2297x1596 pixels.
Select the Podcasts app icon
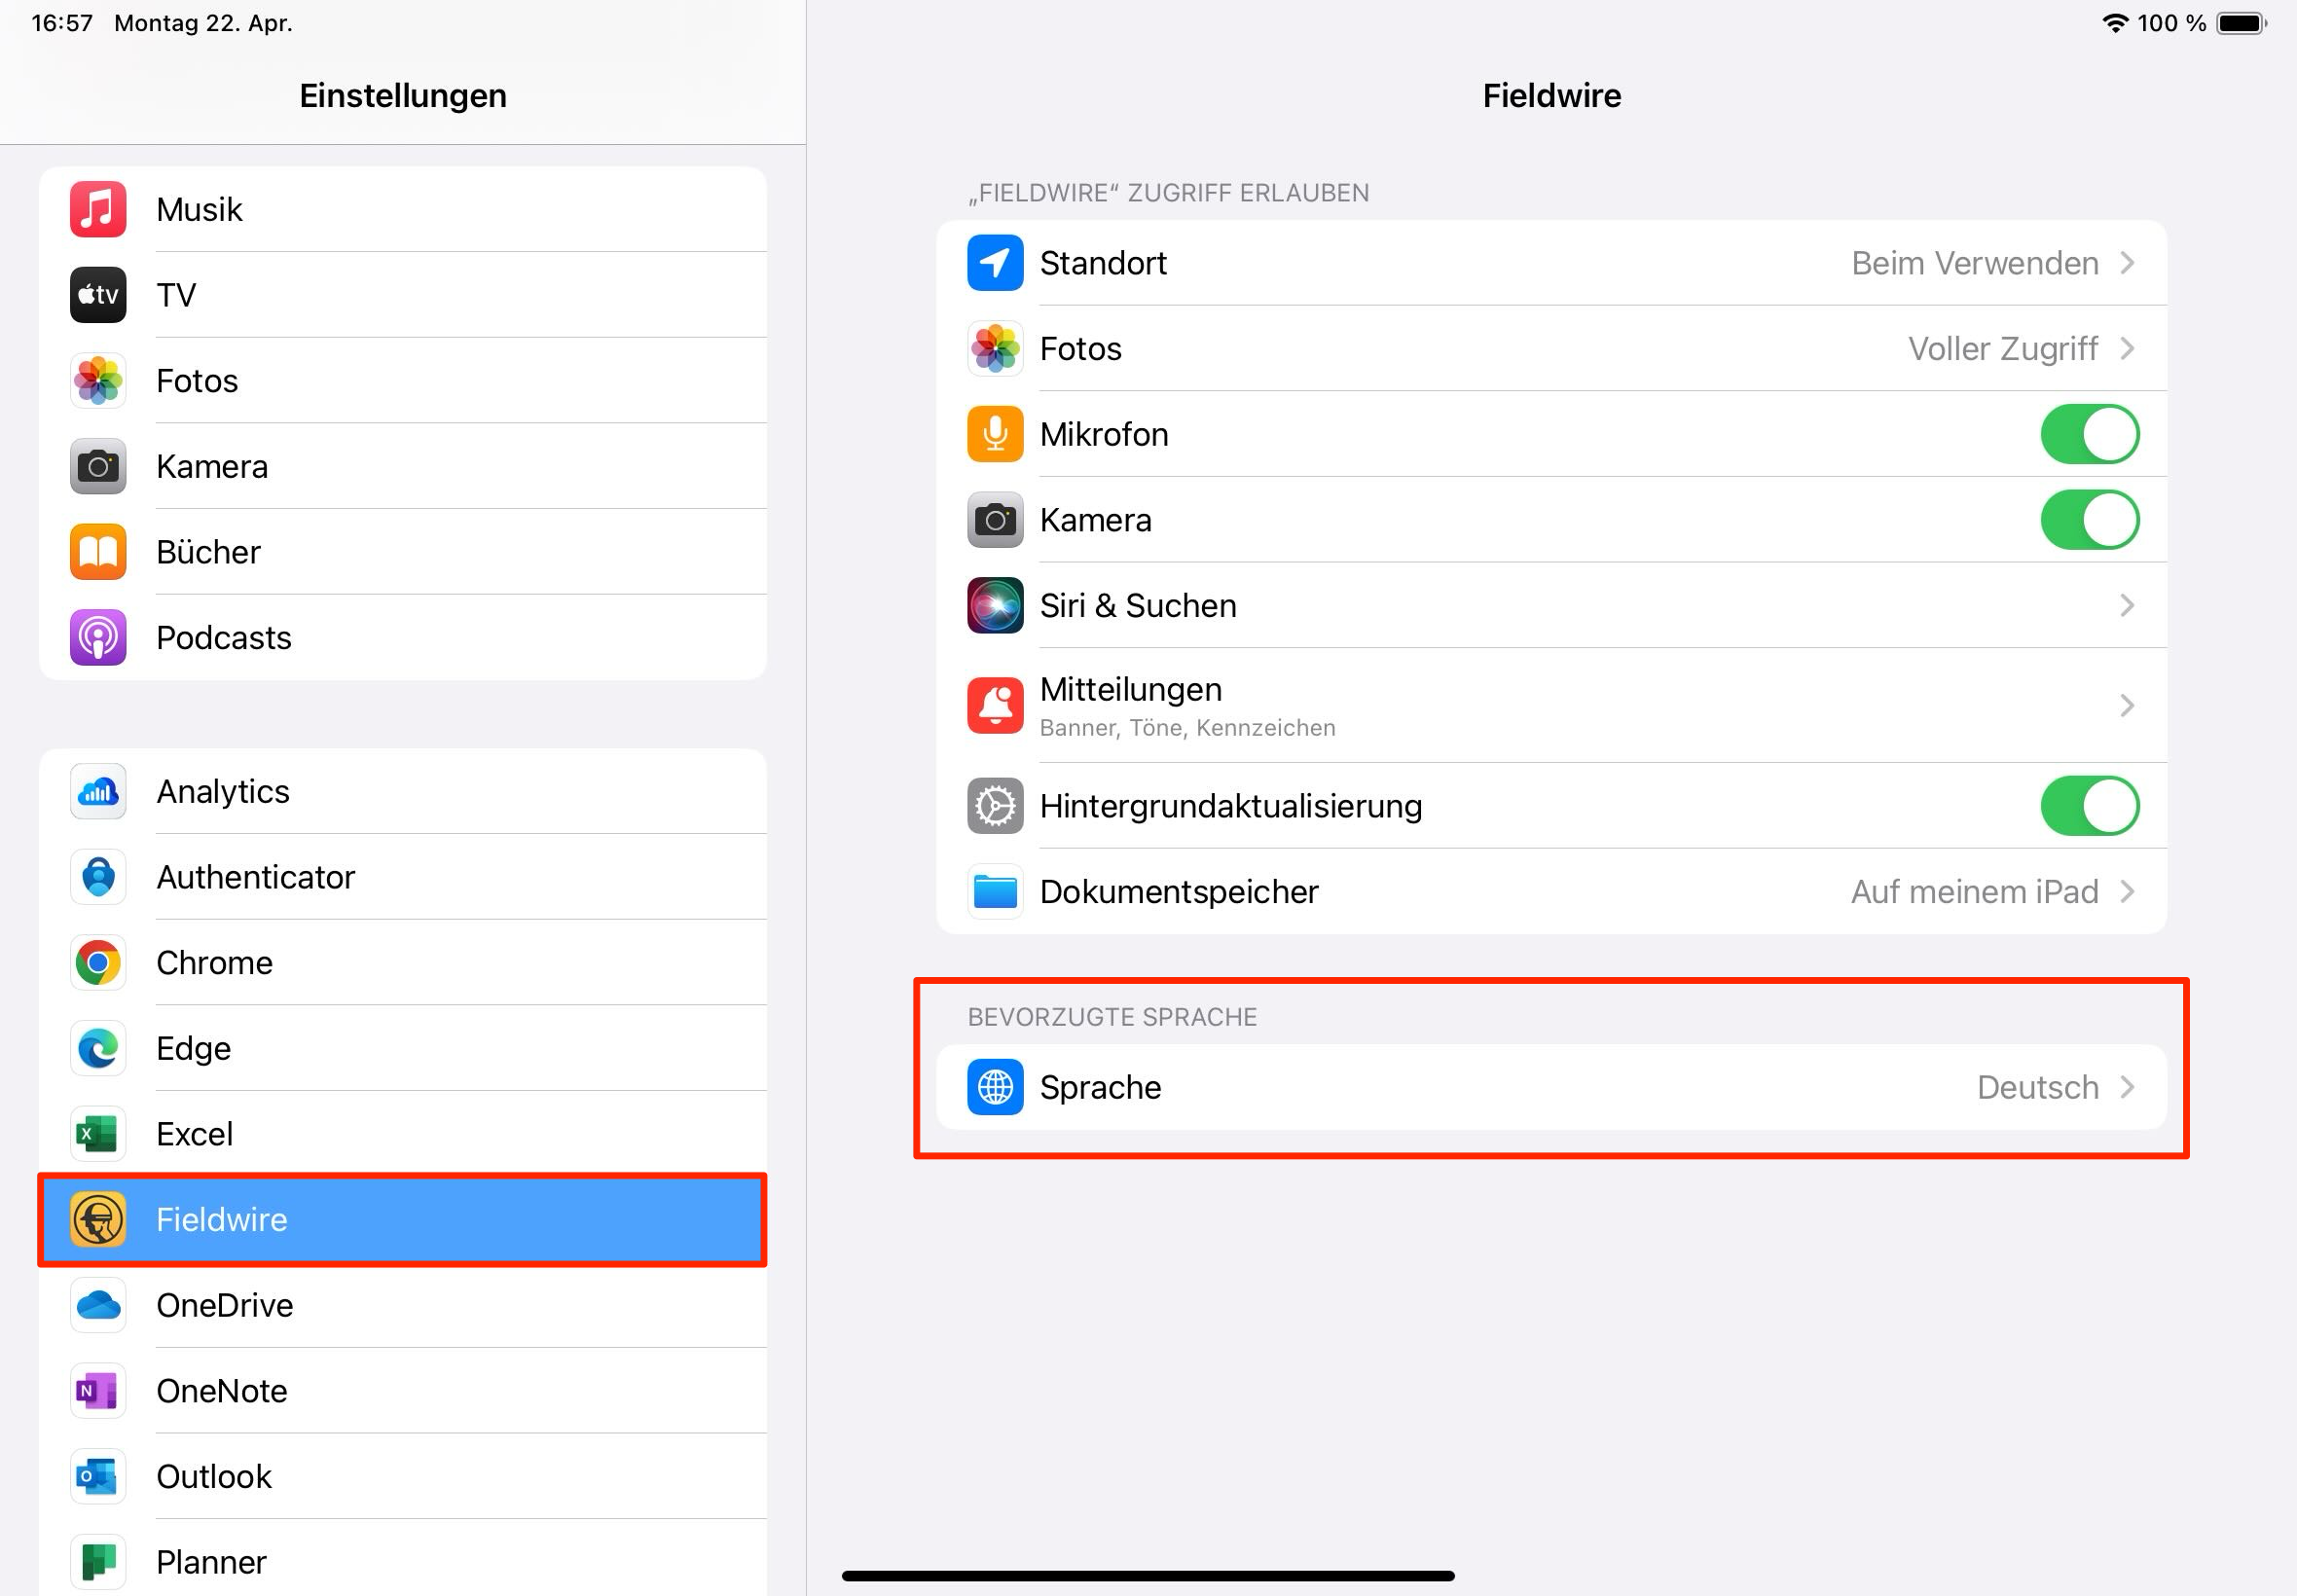click(x=97, y=637)
